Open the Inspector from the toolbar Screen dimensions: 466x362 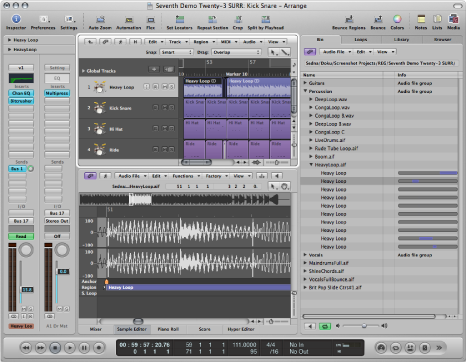16,19
